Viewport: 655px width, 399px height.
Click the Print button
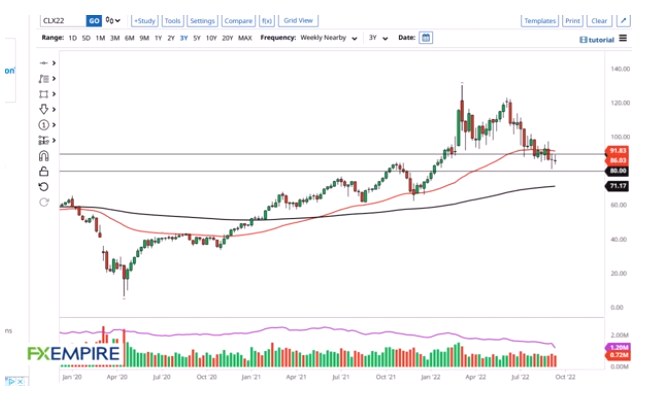(x=572, y=20)
